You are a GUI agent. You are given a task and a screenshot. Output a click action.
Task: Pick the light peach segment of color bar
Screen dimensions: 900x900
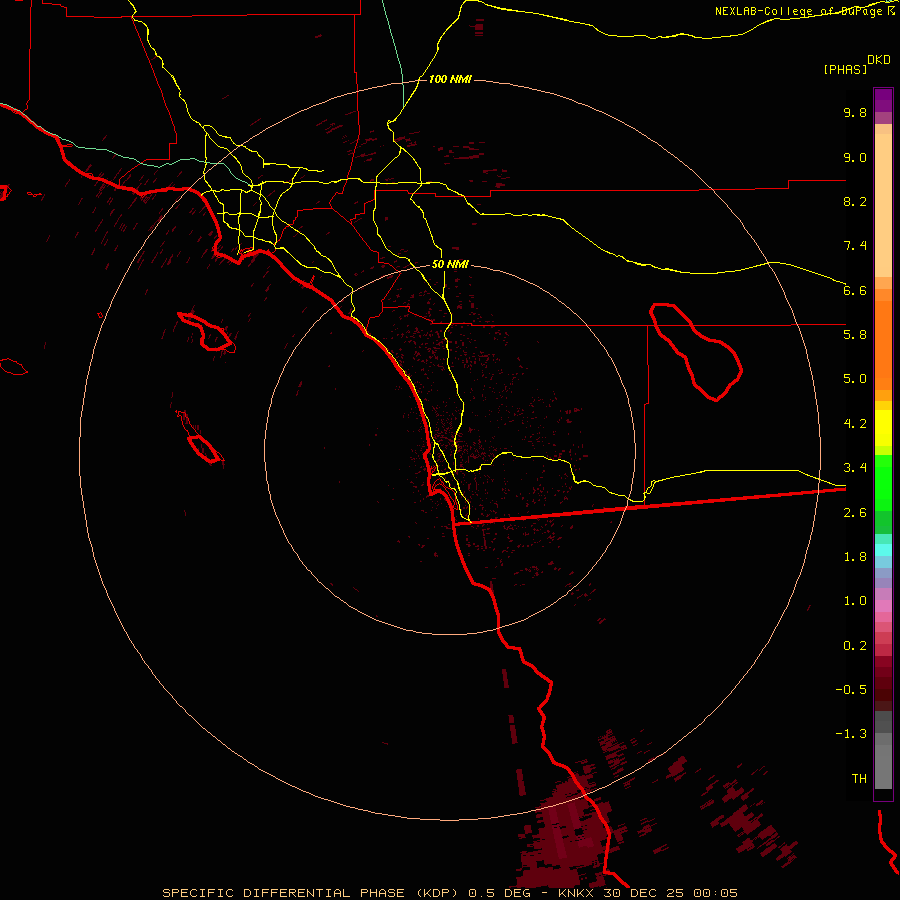(x=883, y=205)
